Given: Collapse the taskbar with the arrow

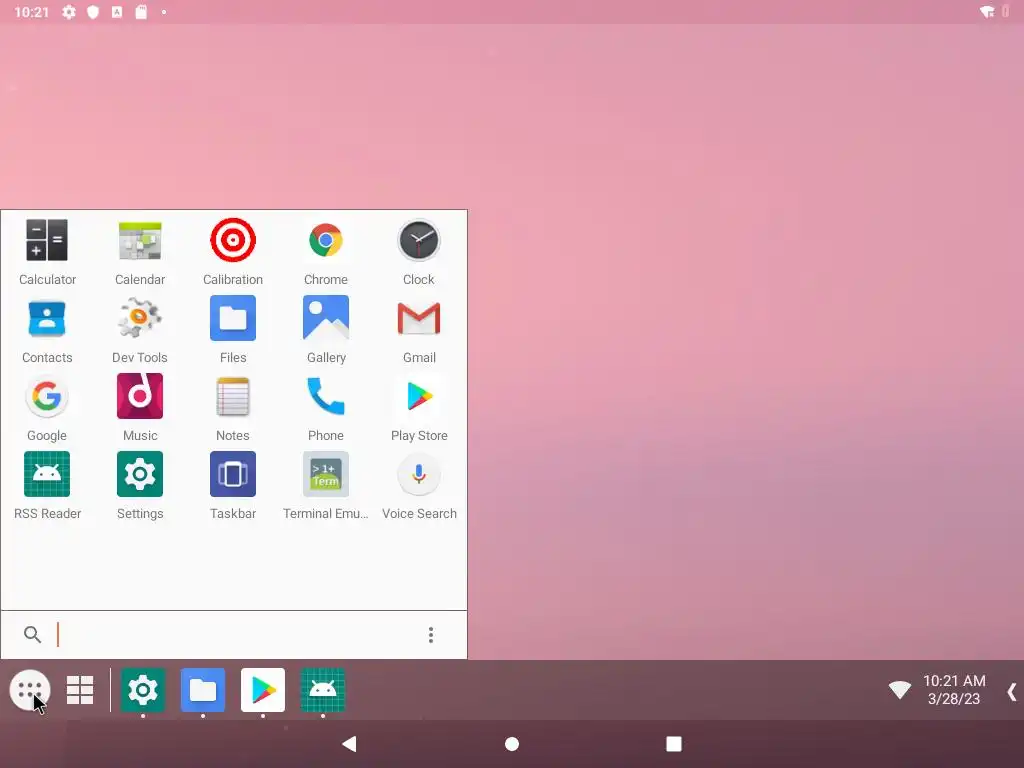Looking at the screenshot, I should [1012, 692].
